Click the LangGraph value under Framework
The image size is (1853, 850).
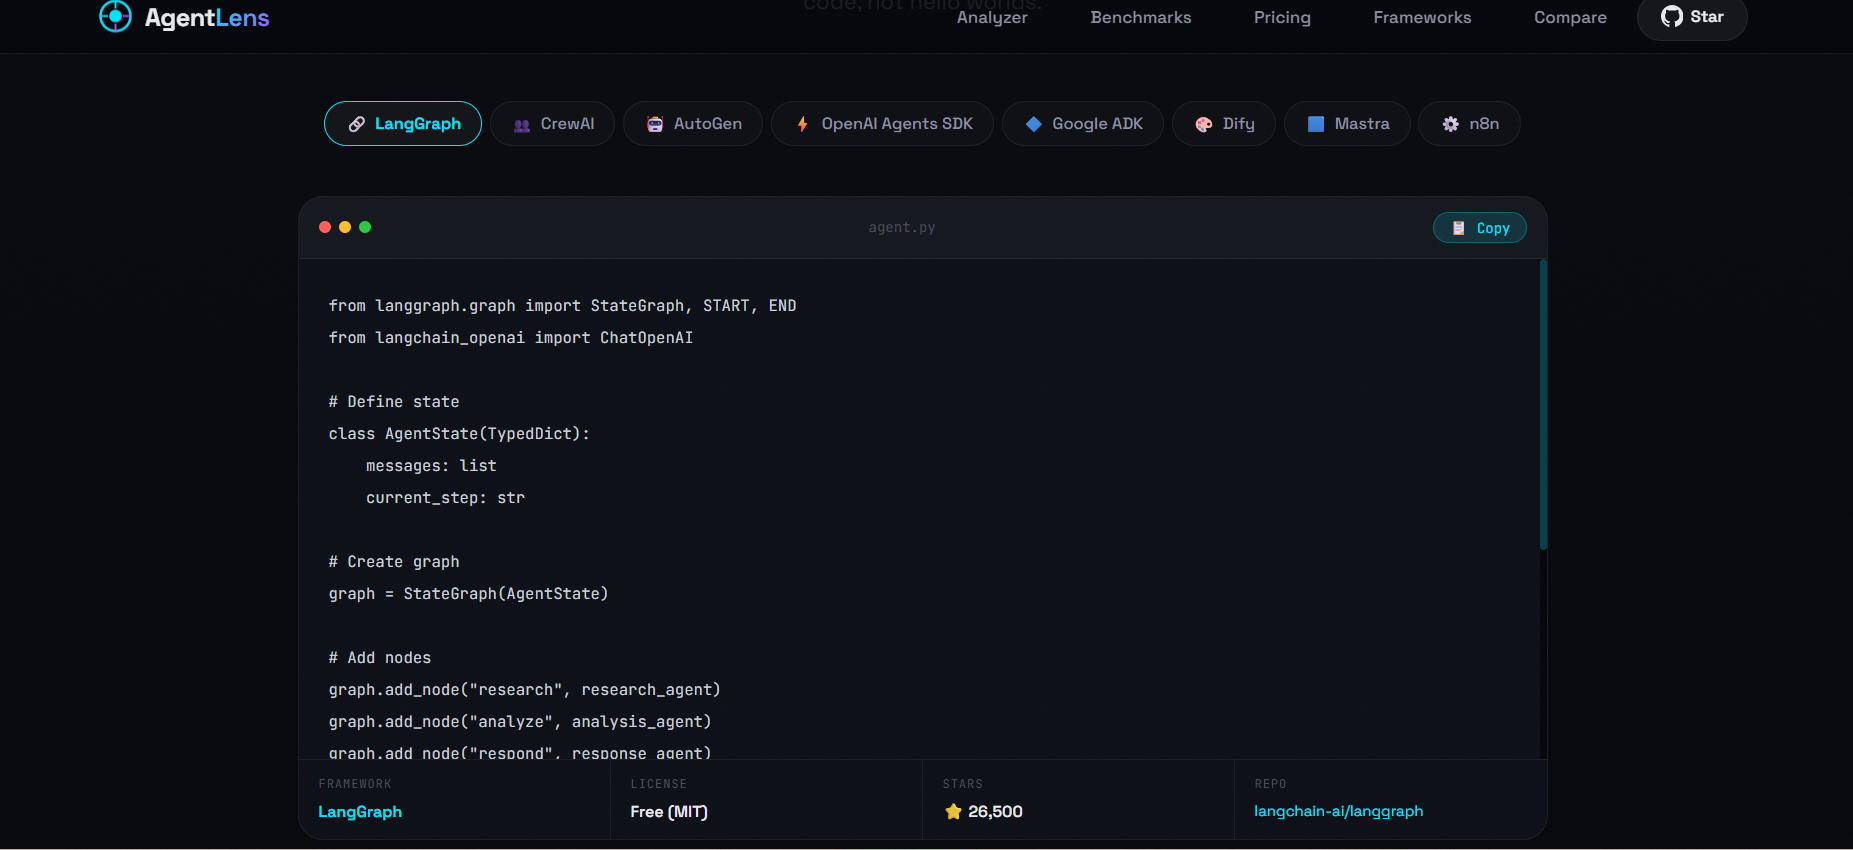pos(360,812)
